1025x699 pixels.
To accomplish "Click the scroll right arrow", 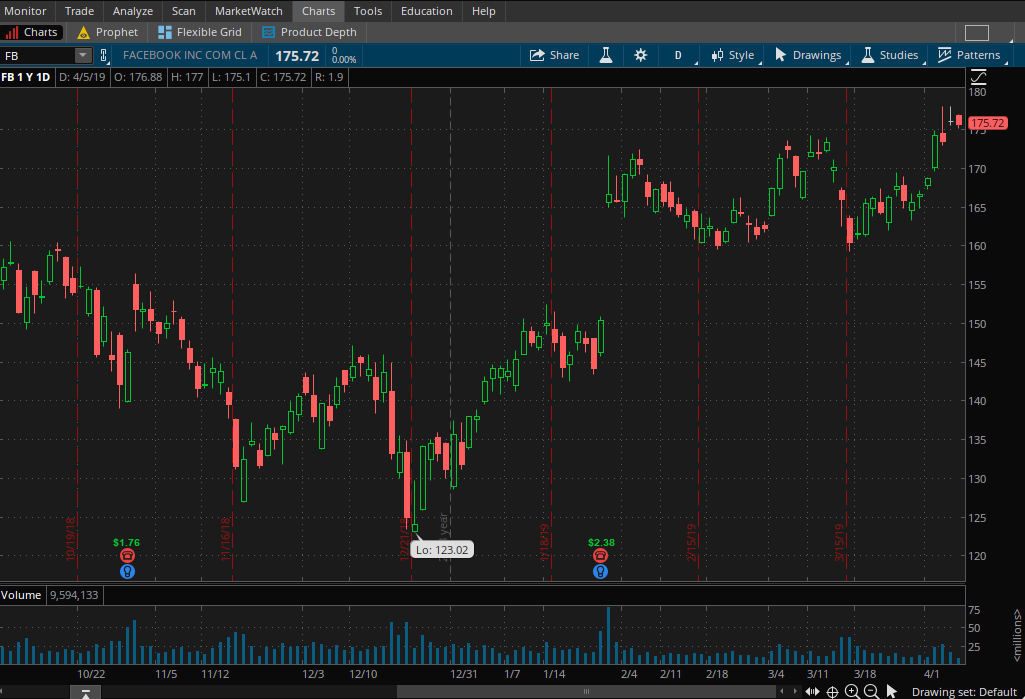I will click(x=795, y=692).
